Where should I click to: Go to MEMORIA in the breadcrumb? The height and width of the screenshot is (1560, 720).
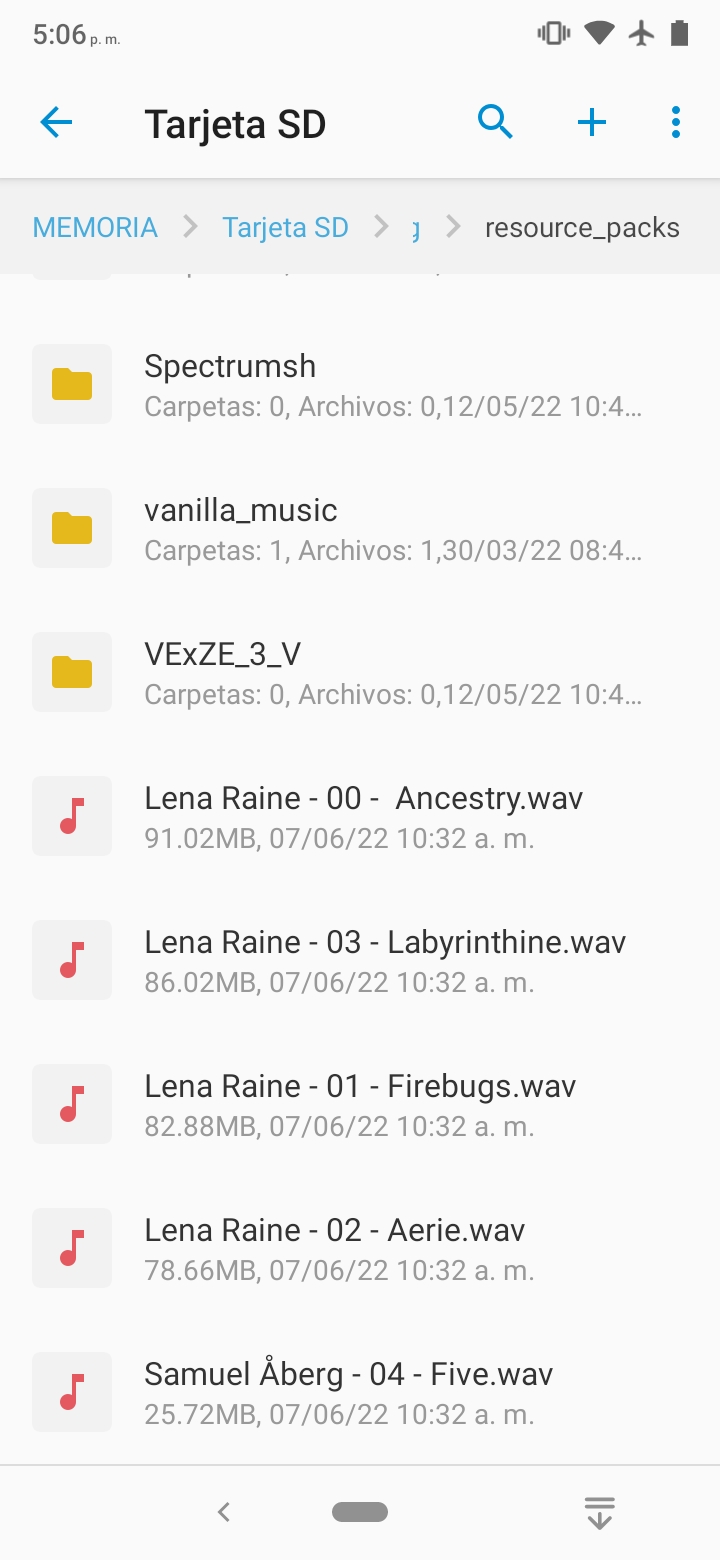point(95,228)
